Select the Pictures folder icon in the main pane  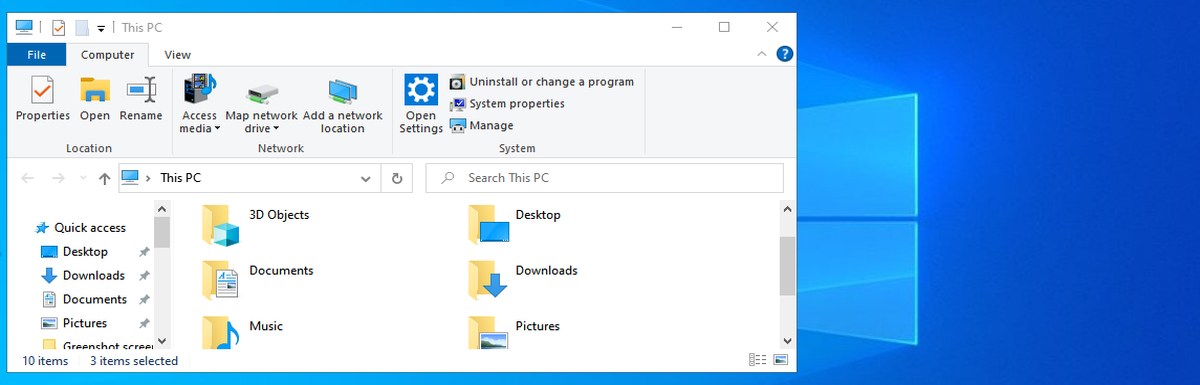pyautogui.click(x=488, y=332)
